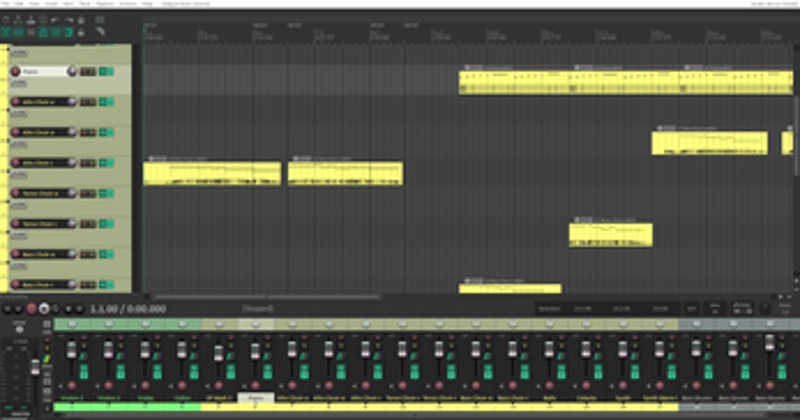The width and height of the screenshot is (800, 420).
Task: Arm the Piano mixer strip for recording
Action: click(255, 386)
